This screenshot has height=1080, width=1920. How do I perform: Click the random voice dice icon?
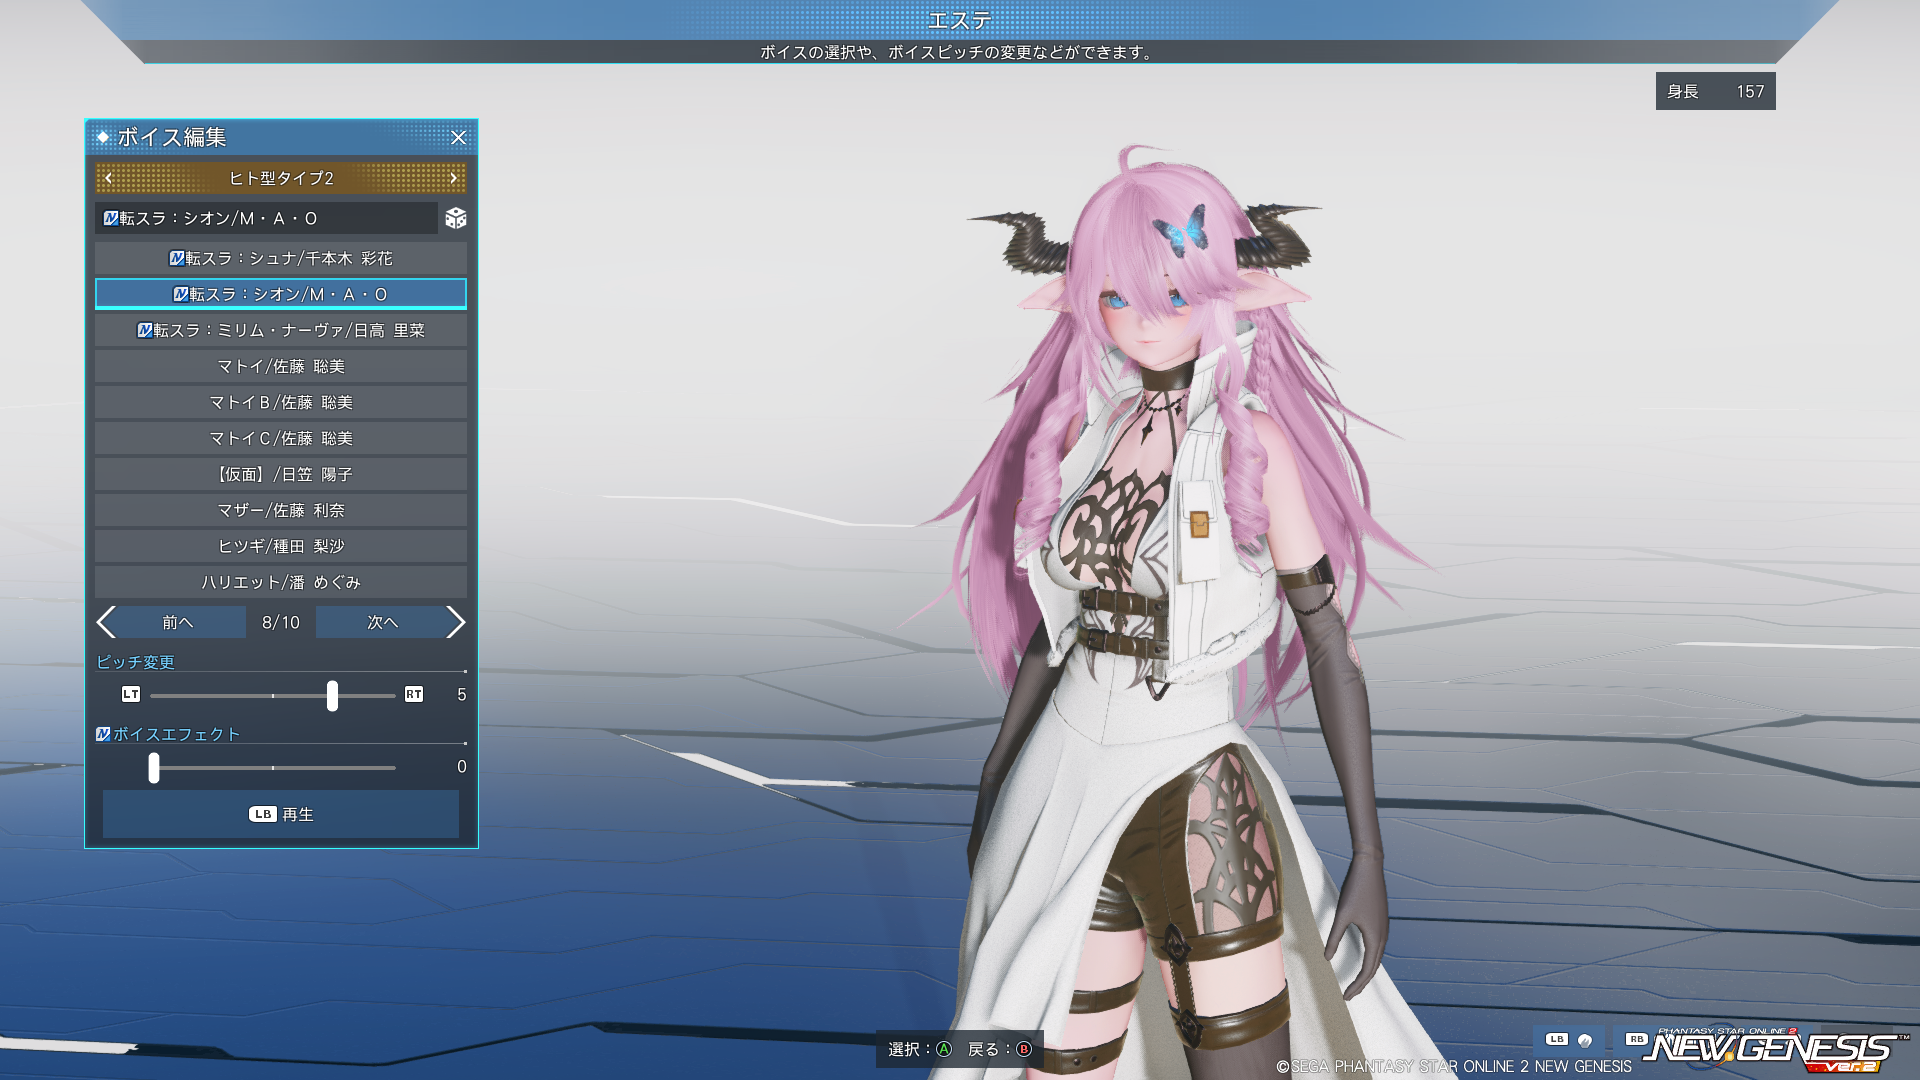click(456, 218)
